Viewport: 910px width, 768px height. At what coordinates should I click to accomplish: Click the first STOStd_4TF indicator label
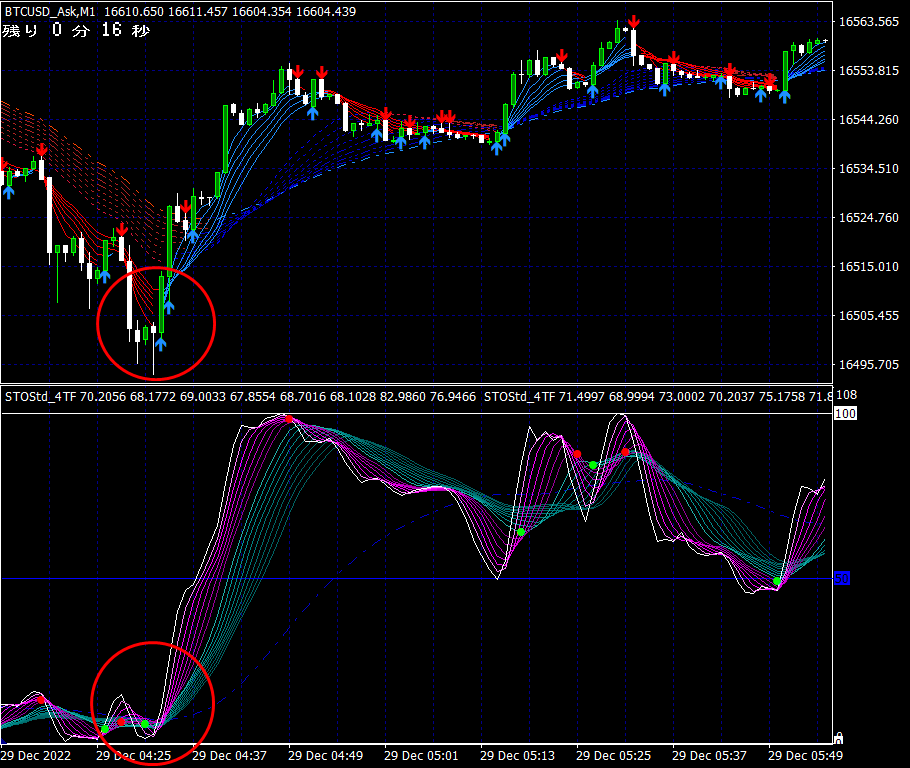[x=240, y=396]
